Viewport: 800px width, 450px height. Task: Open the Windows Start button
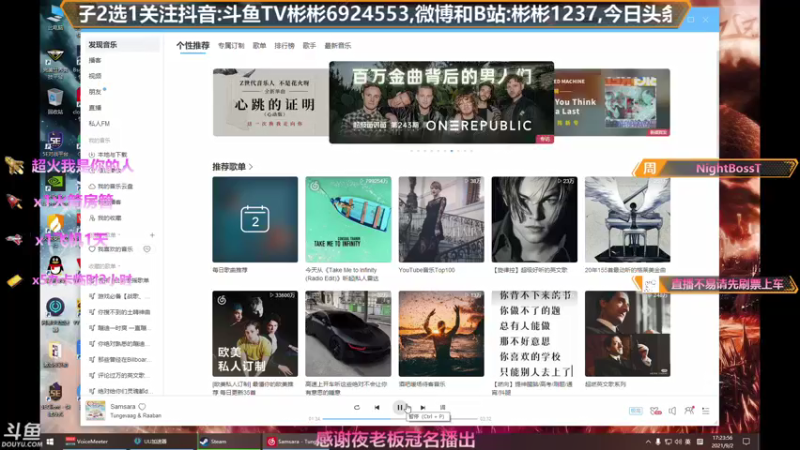pyautogui.click(x=50, y=441)
